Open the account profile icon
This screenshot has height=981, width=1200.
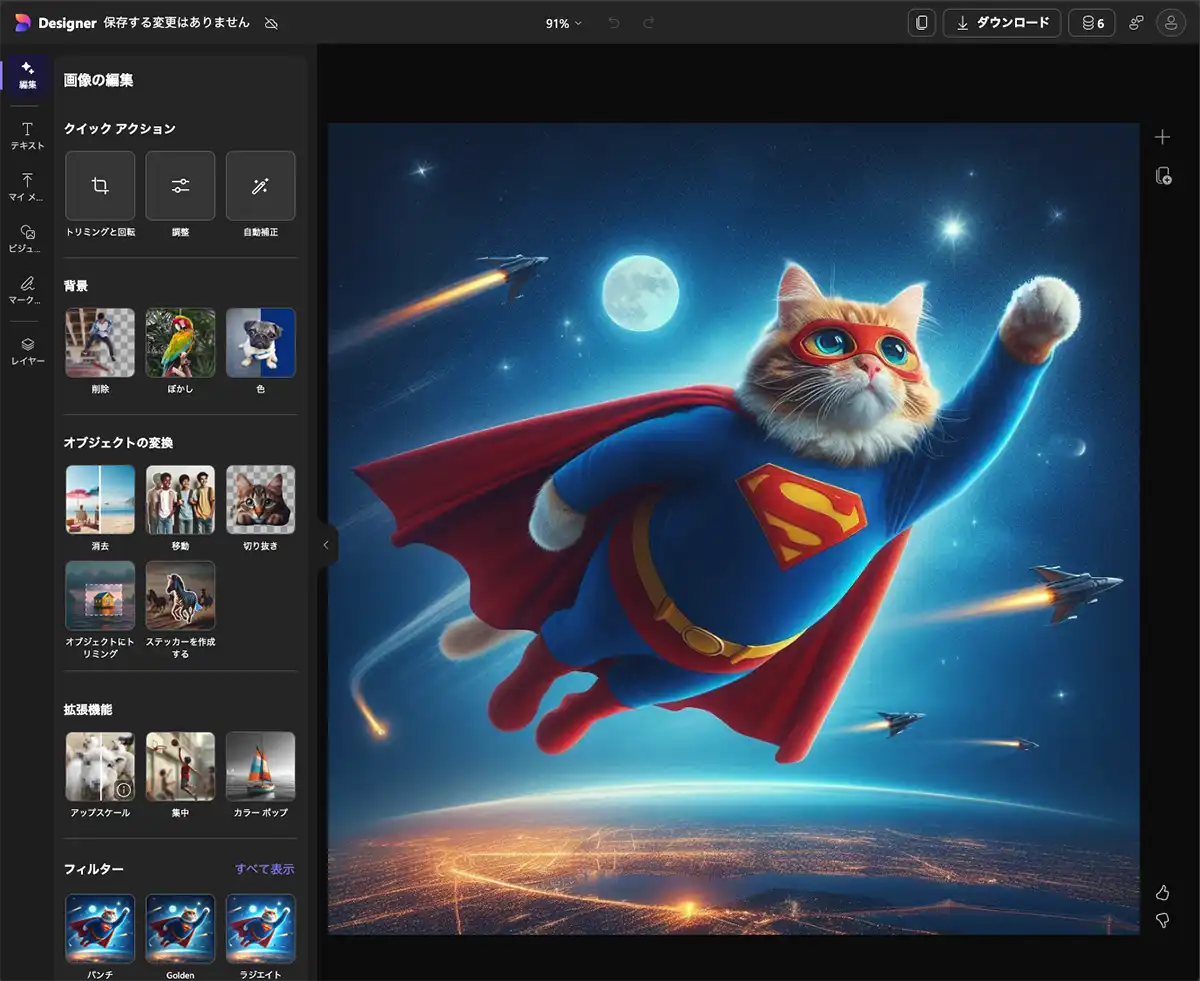point(1170,23)
